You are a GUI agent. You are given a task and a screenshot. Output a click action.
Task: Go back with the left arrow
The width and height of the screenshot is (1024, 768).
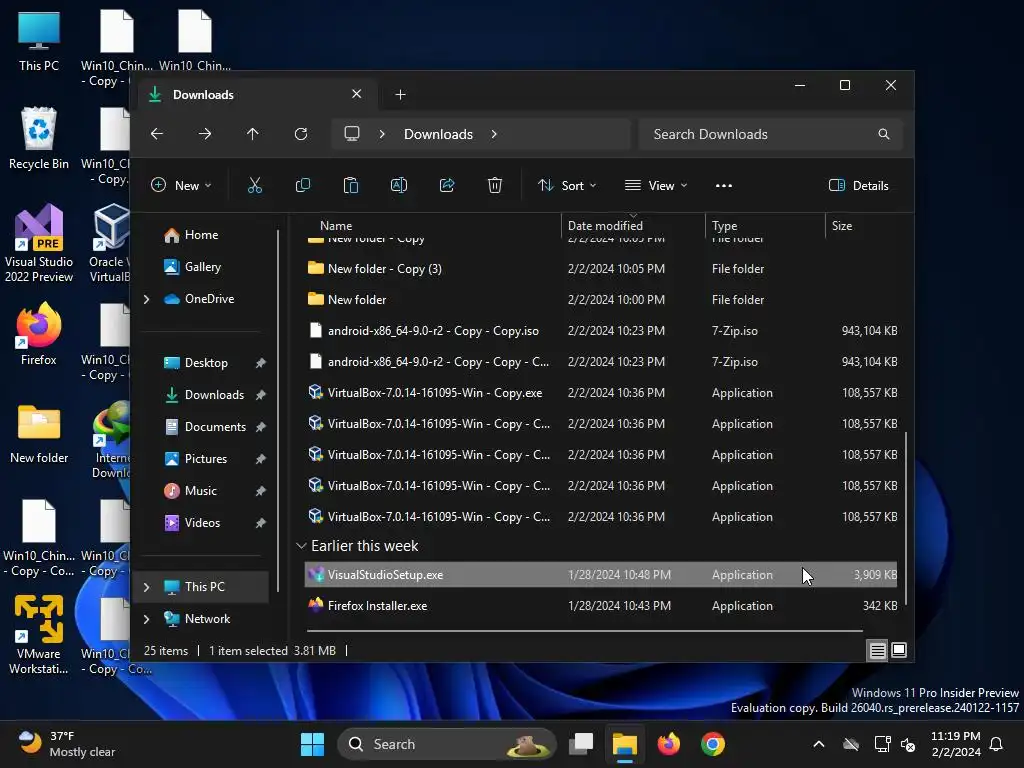tap(157, 134)
